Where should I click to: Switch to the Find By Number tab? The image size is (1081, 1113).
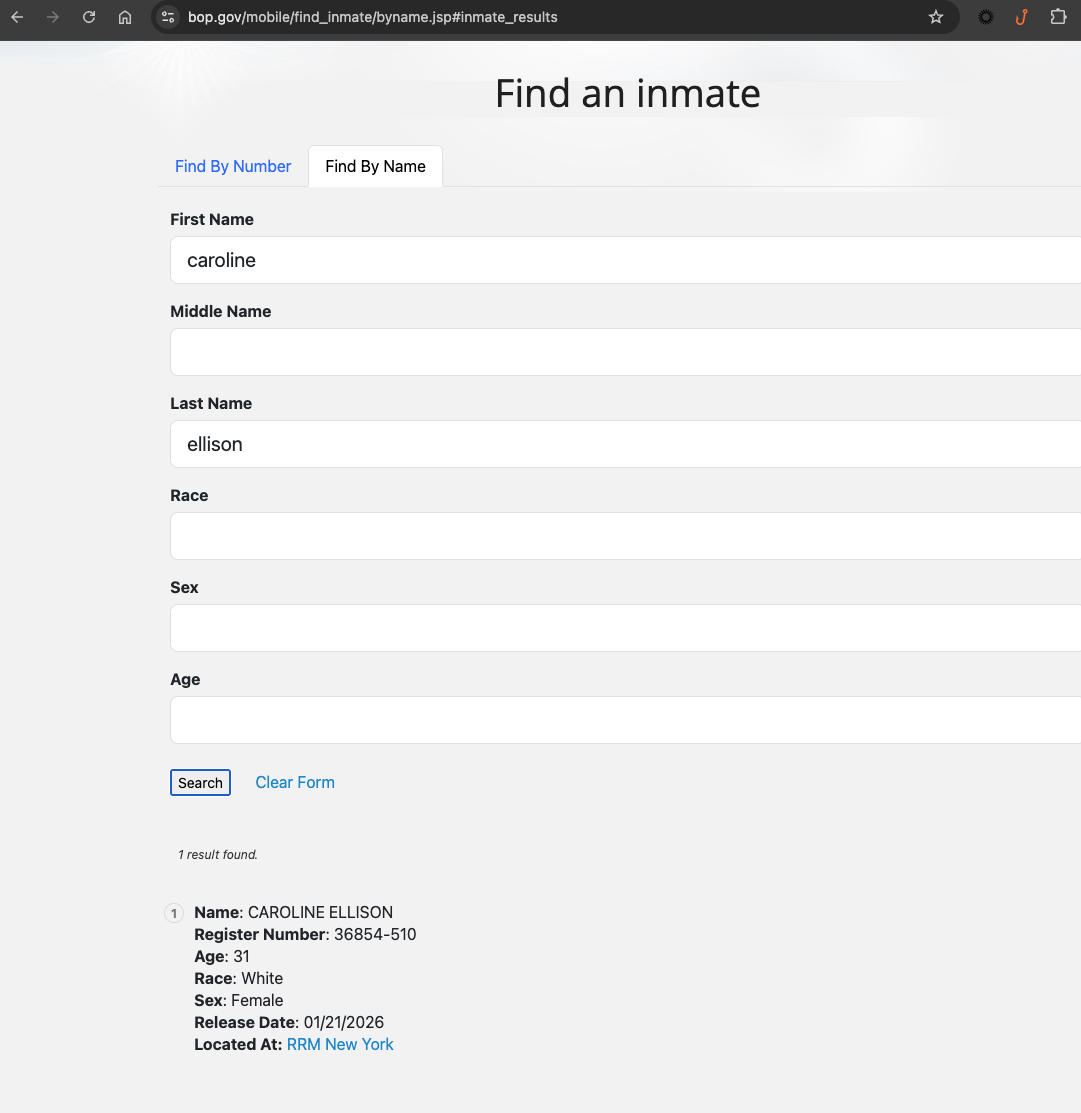click(x=233, y=166)
